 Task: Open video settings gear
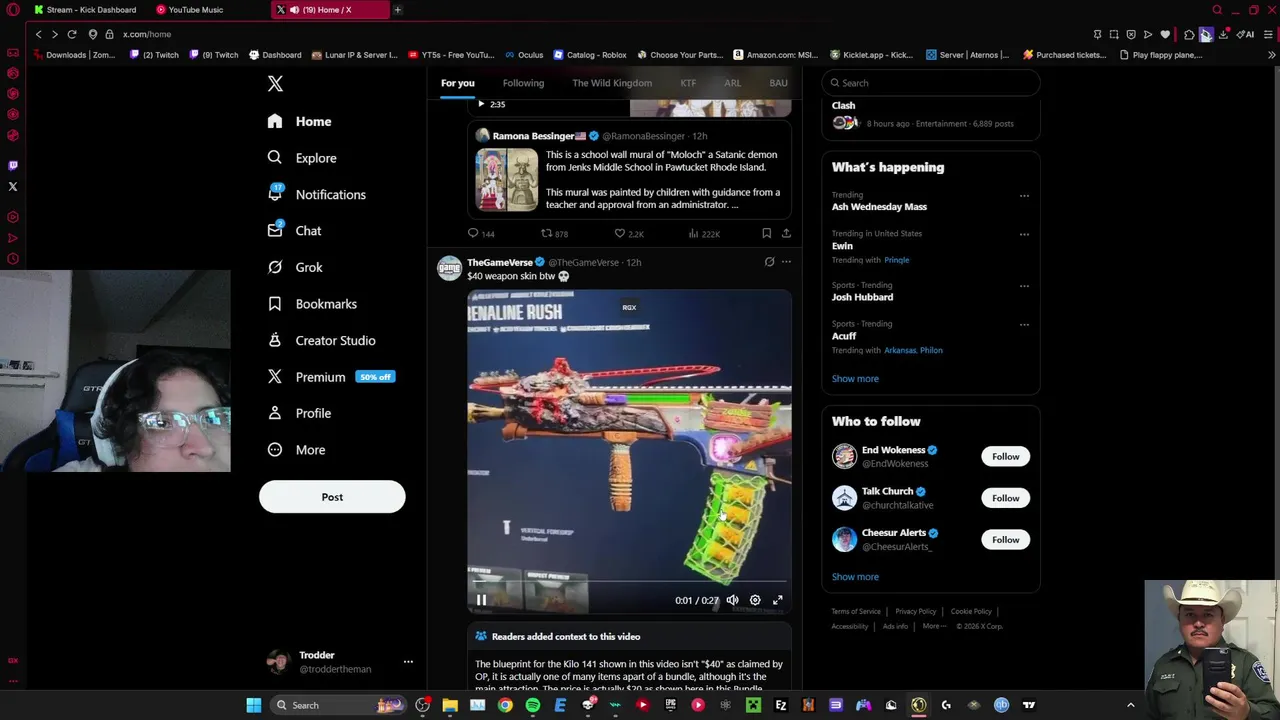[755, 600]
